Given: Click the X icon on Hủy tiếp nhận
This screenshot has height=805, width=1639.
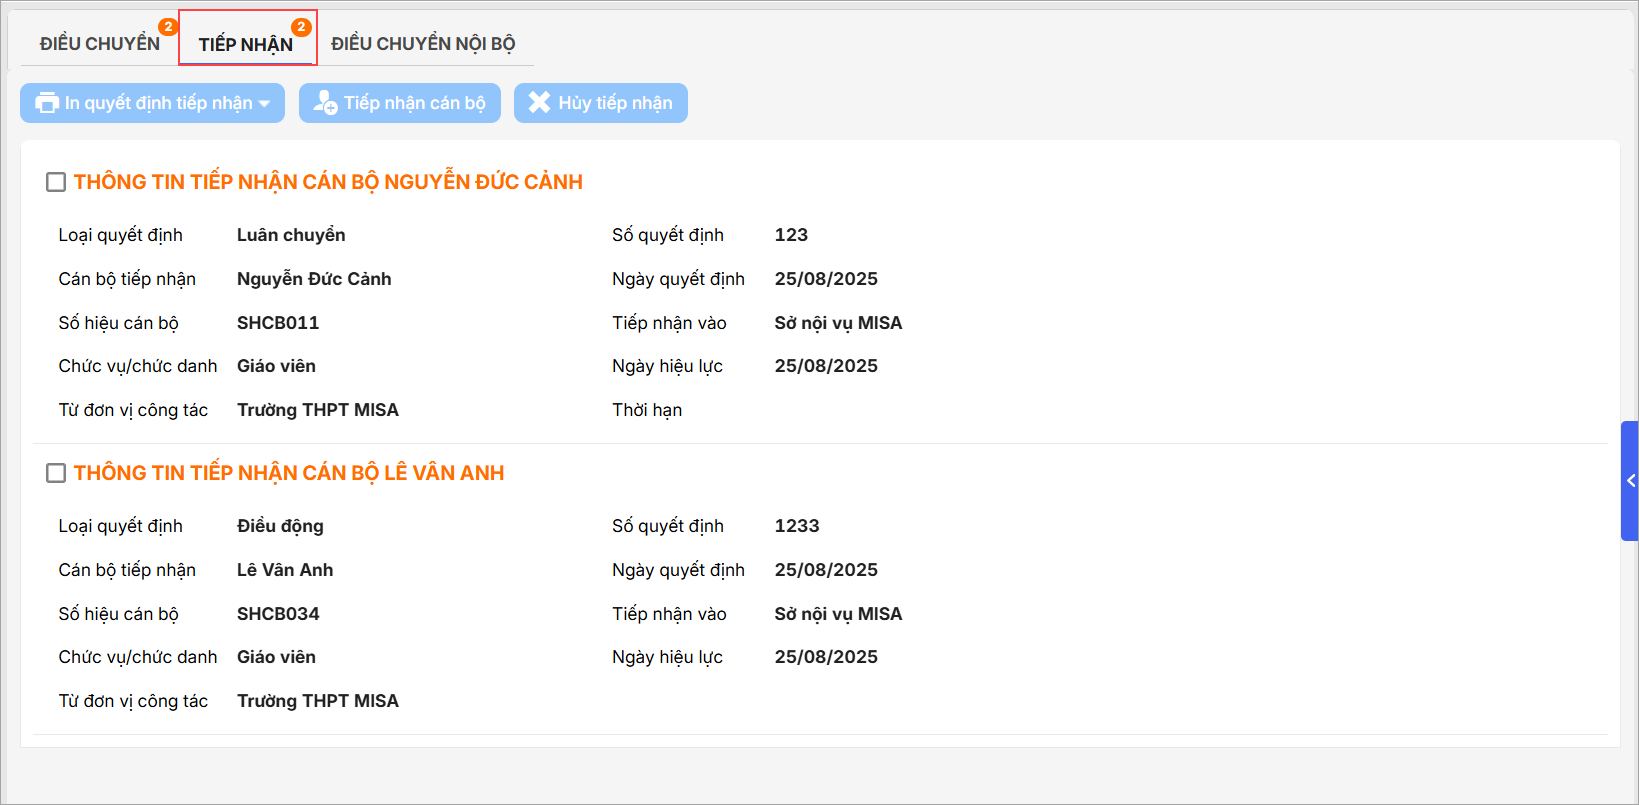Looking at the screenshot, I should click(539, 103).
